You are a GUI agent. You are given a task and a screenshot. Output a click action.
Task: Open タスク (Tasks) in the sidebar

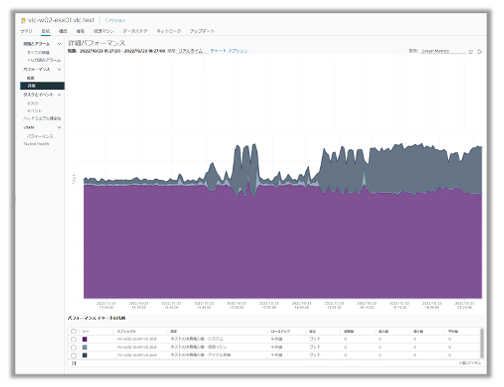coord(32,103)
